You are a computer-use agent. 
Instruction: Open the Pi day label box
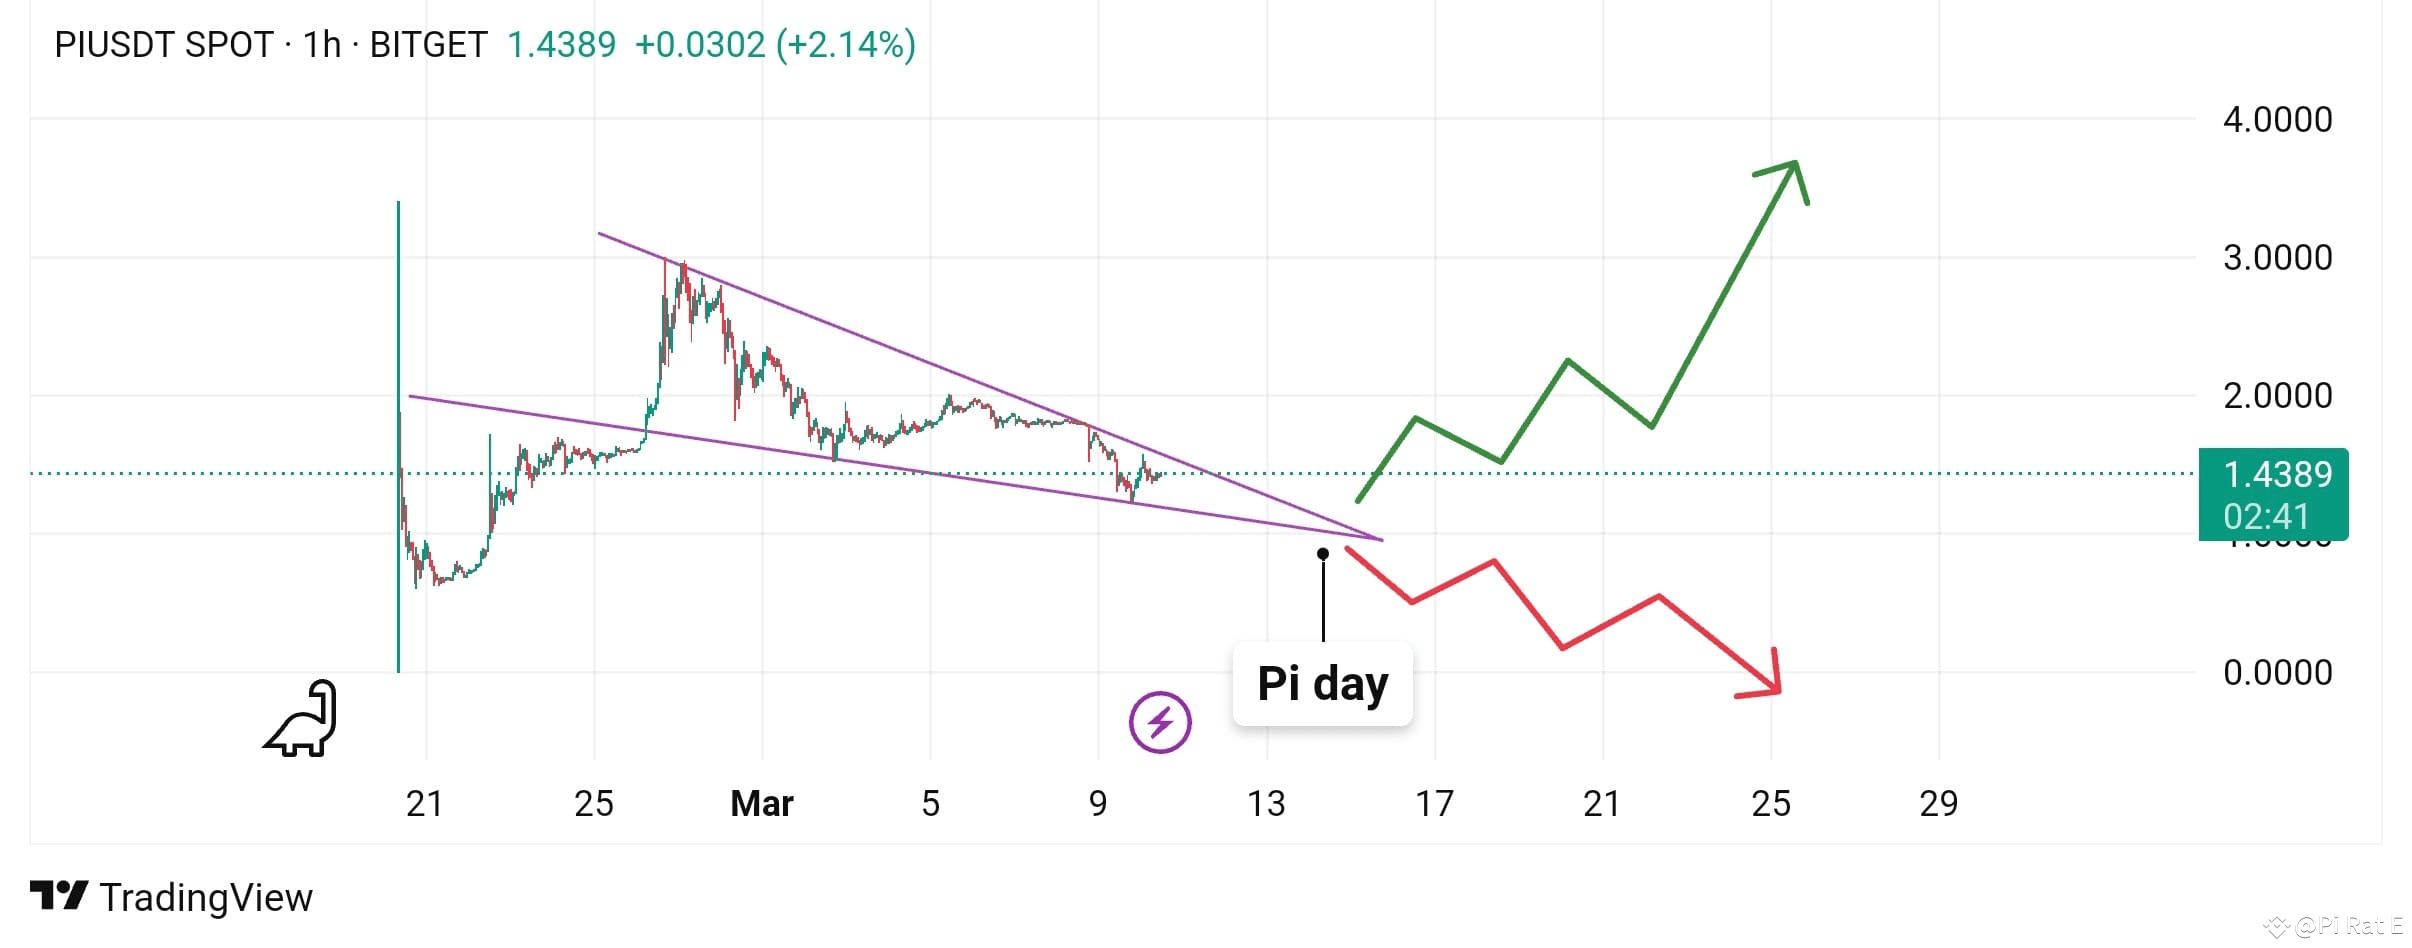click(x=1323, y=684)
